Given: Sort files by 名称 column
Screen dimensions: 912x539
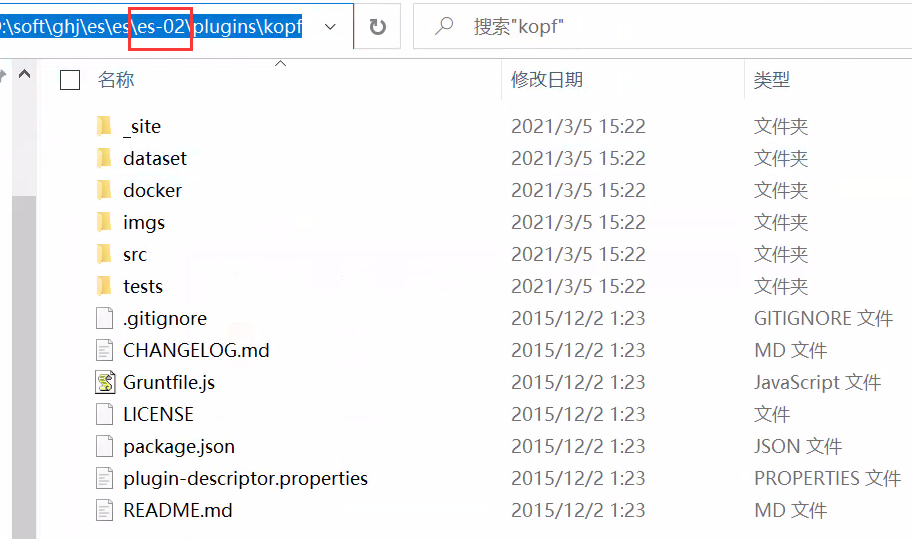Looking at the screenshot, I should click(116, 80).
